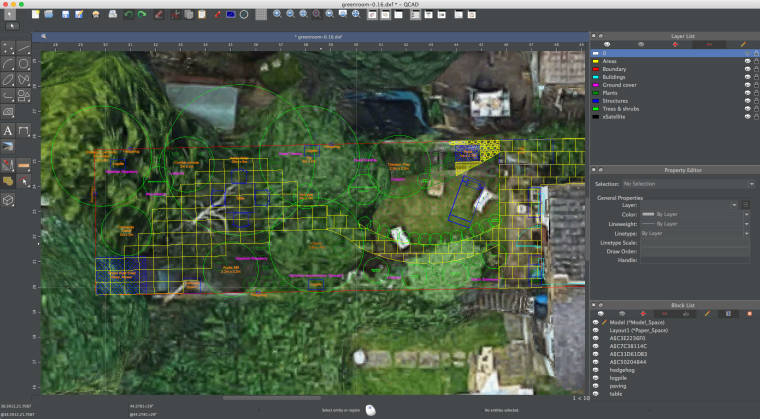Viewport: 760px width, 419px height.
Task: Open the Block tools menu
Action: (8, 181)
